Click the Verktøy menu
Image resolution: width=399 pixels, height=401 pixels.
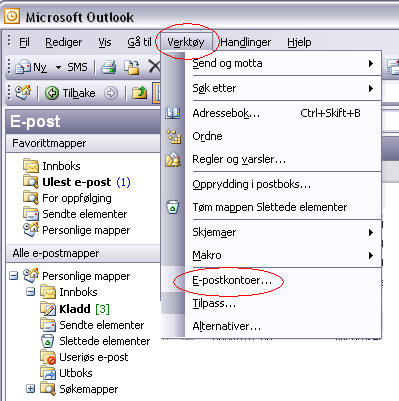point(186,42)
